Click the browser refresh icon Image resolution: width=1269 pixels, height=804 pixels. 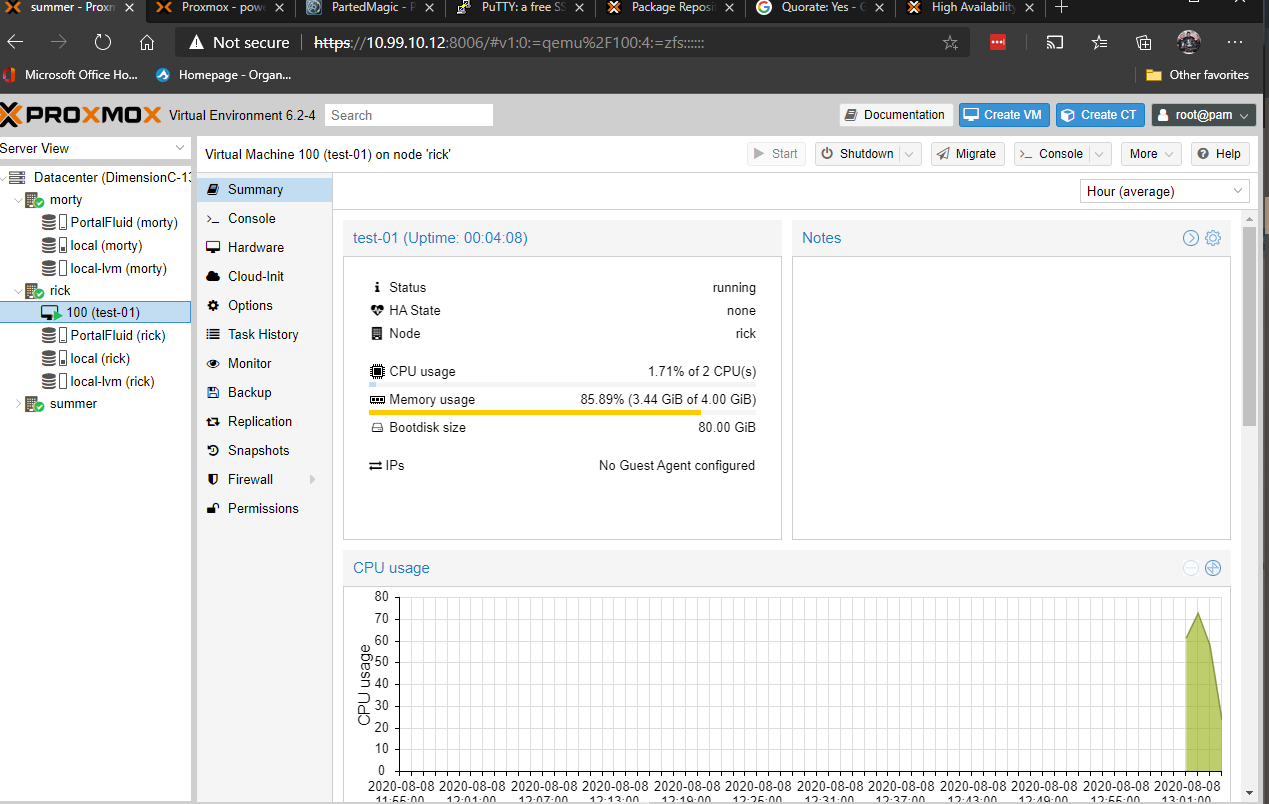103,42
